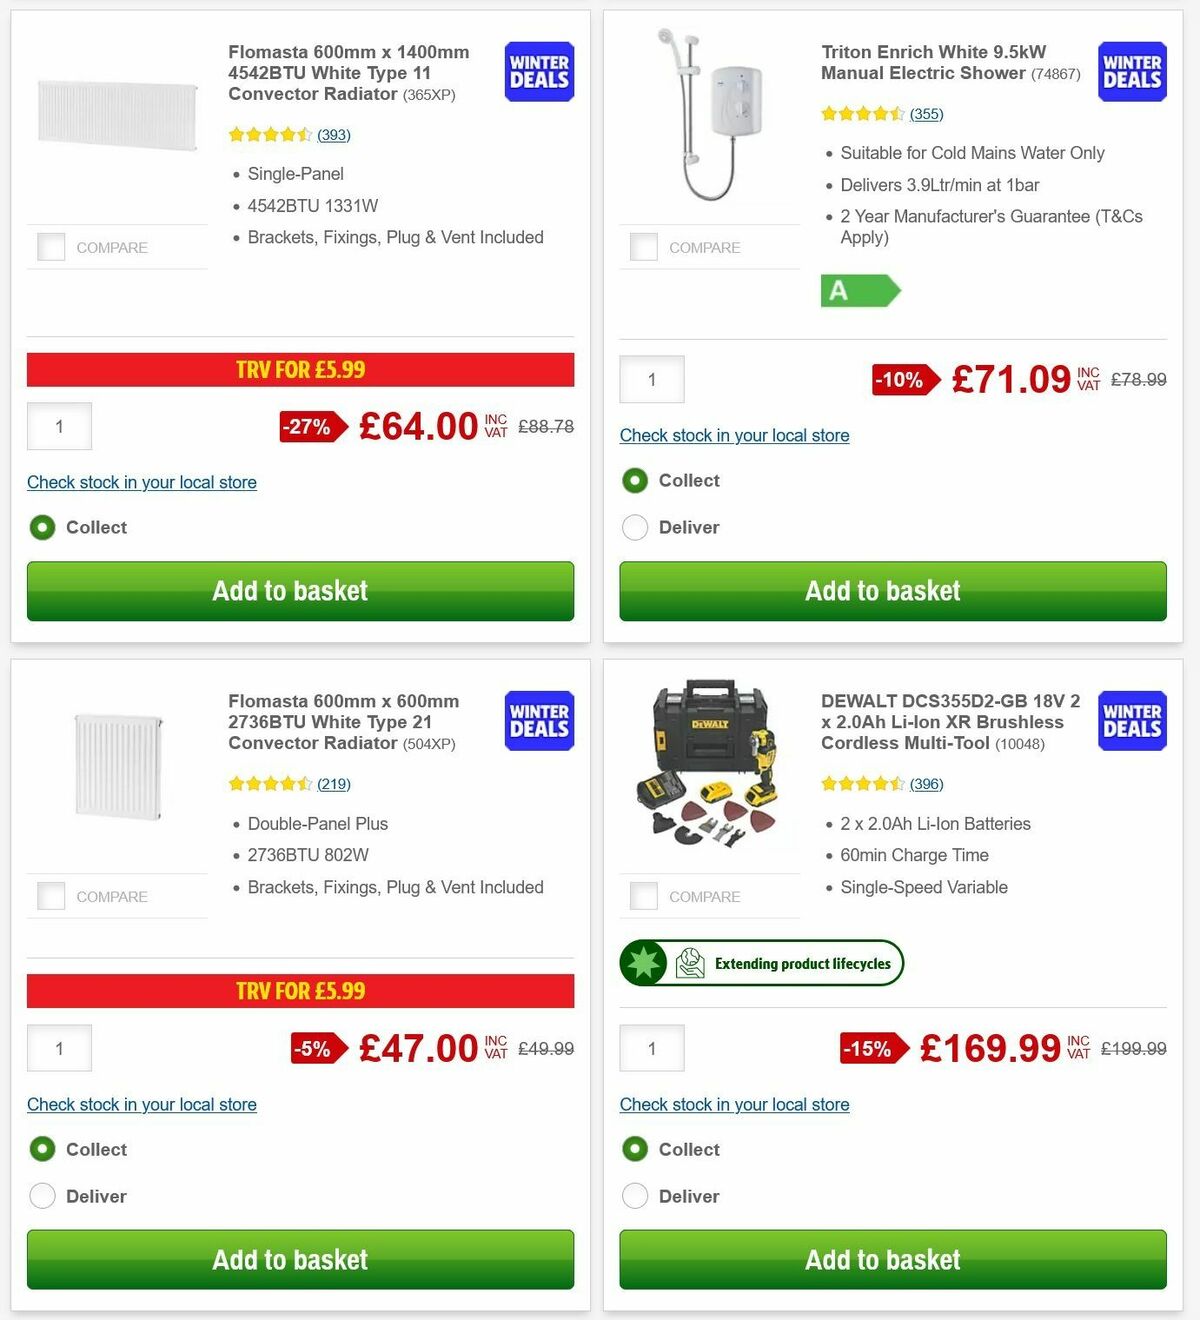The image size is (1200, 1320).
Task: Click the Winter Deals badge on DEWALT multi-tool
Action: click(1131, 720)
